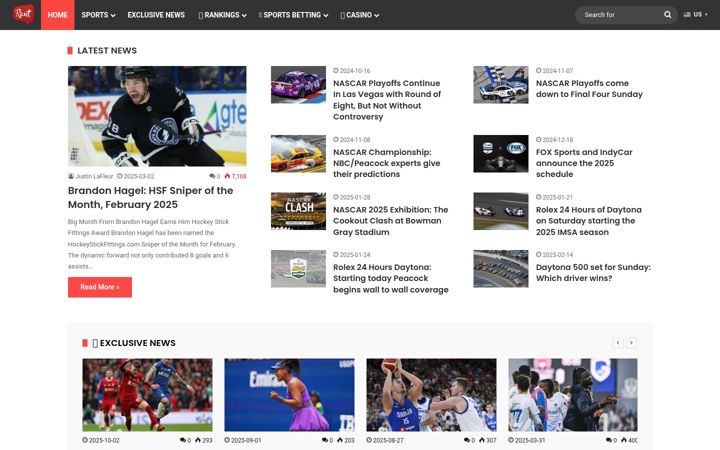Click flame icon showing 293 views
Screen dimensions: 720x450
point(198,440)
